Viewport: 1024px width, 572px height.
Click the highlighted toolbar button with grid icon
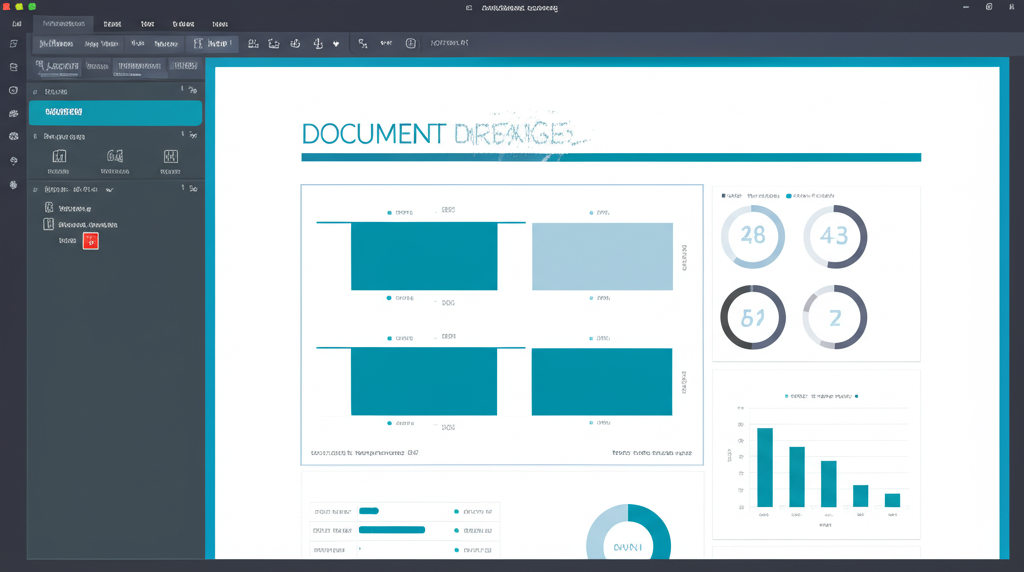click(213, 43)
